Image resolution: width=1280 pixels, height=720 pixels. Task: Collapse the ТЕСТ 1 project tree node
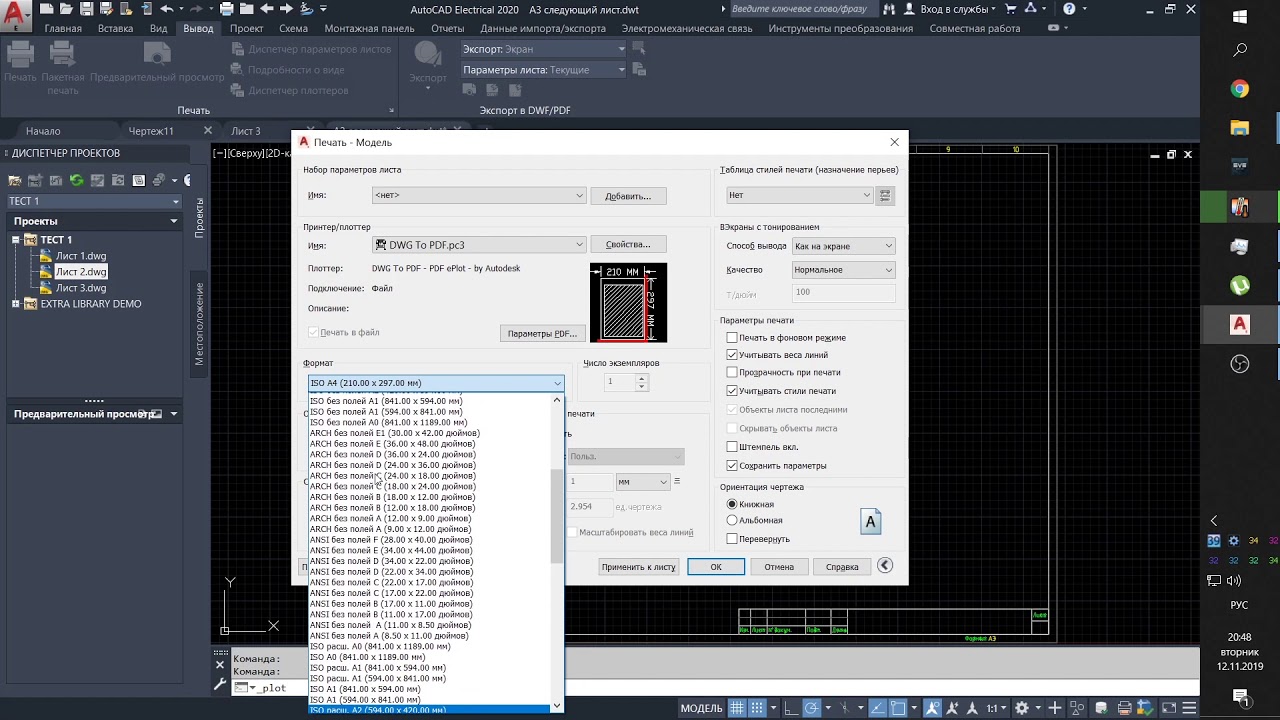pyautogui.click(x=16, y=240)
